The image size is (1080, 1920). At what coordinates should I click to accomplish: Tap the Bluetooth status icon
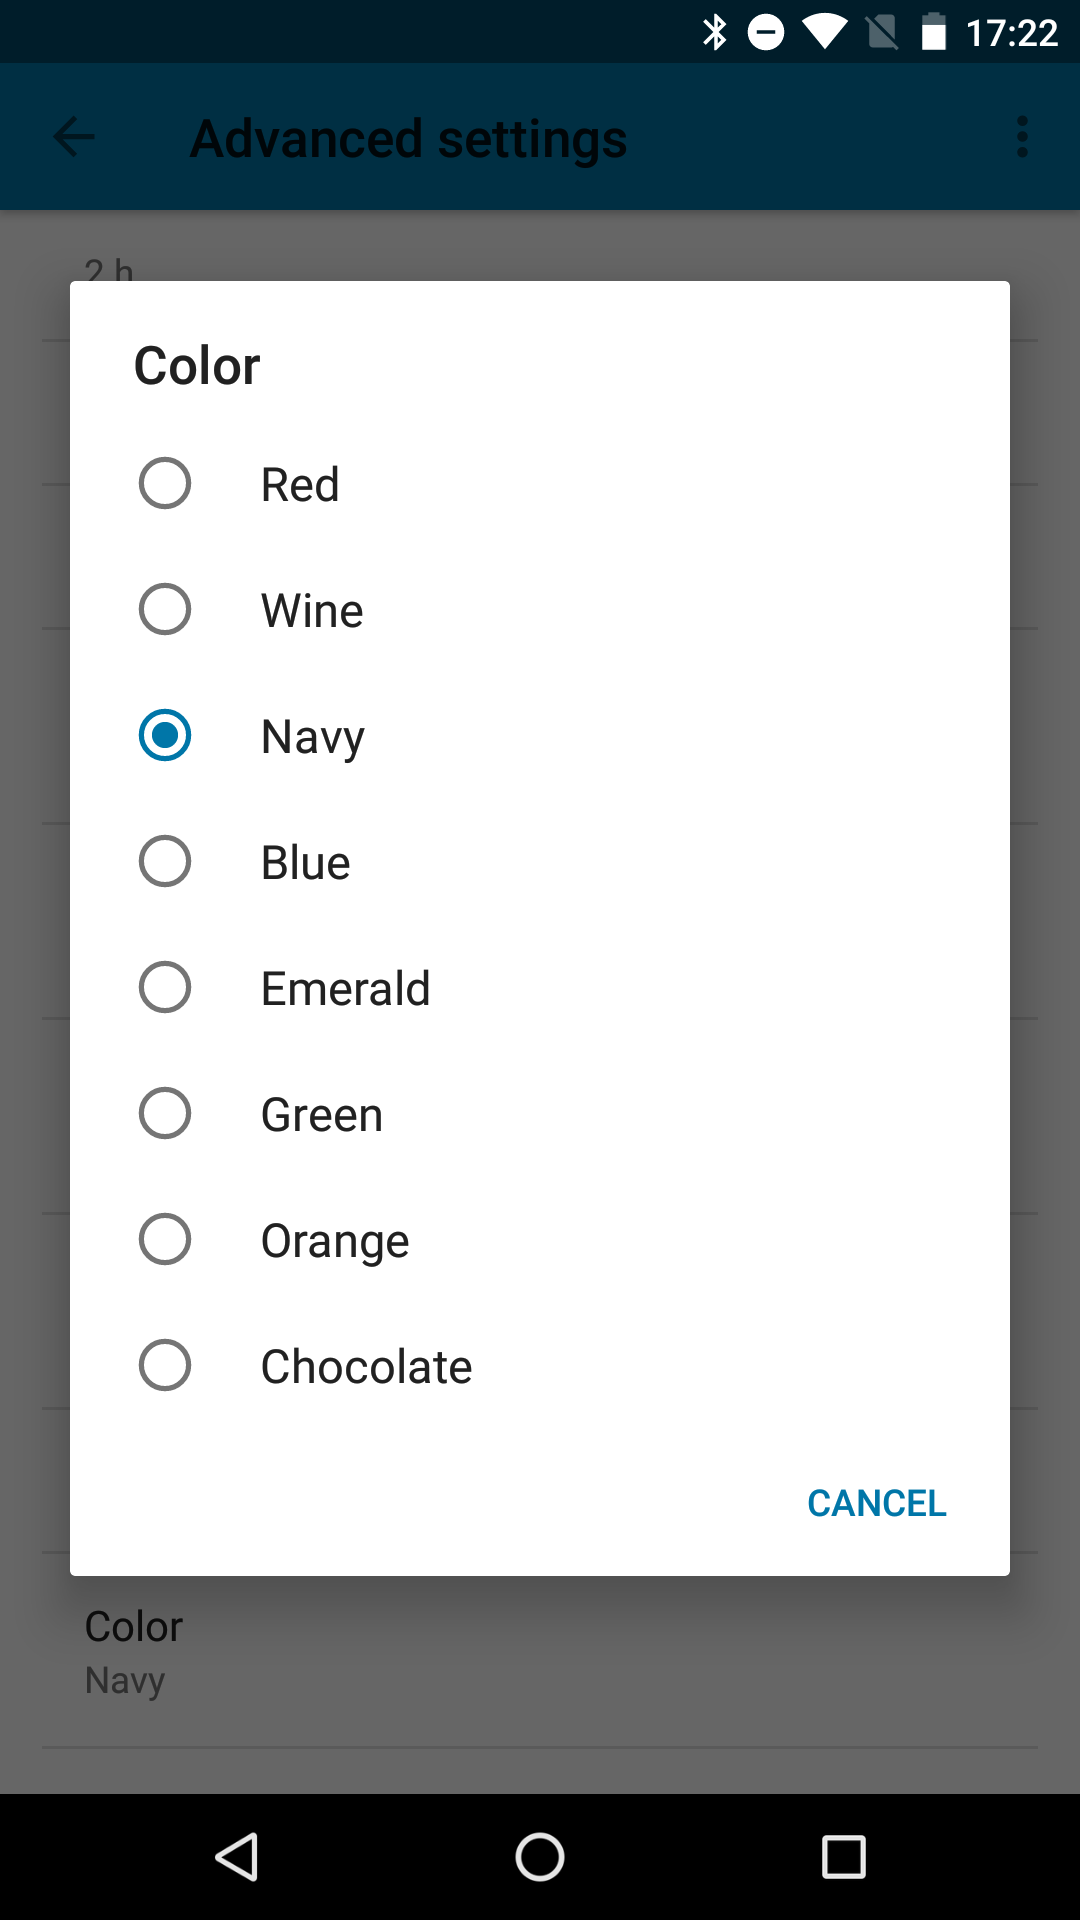(x=714, y=33)
